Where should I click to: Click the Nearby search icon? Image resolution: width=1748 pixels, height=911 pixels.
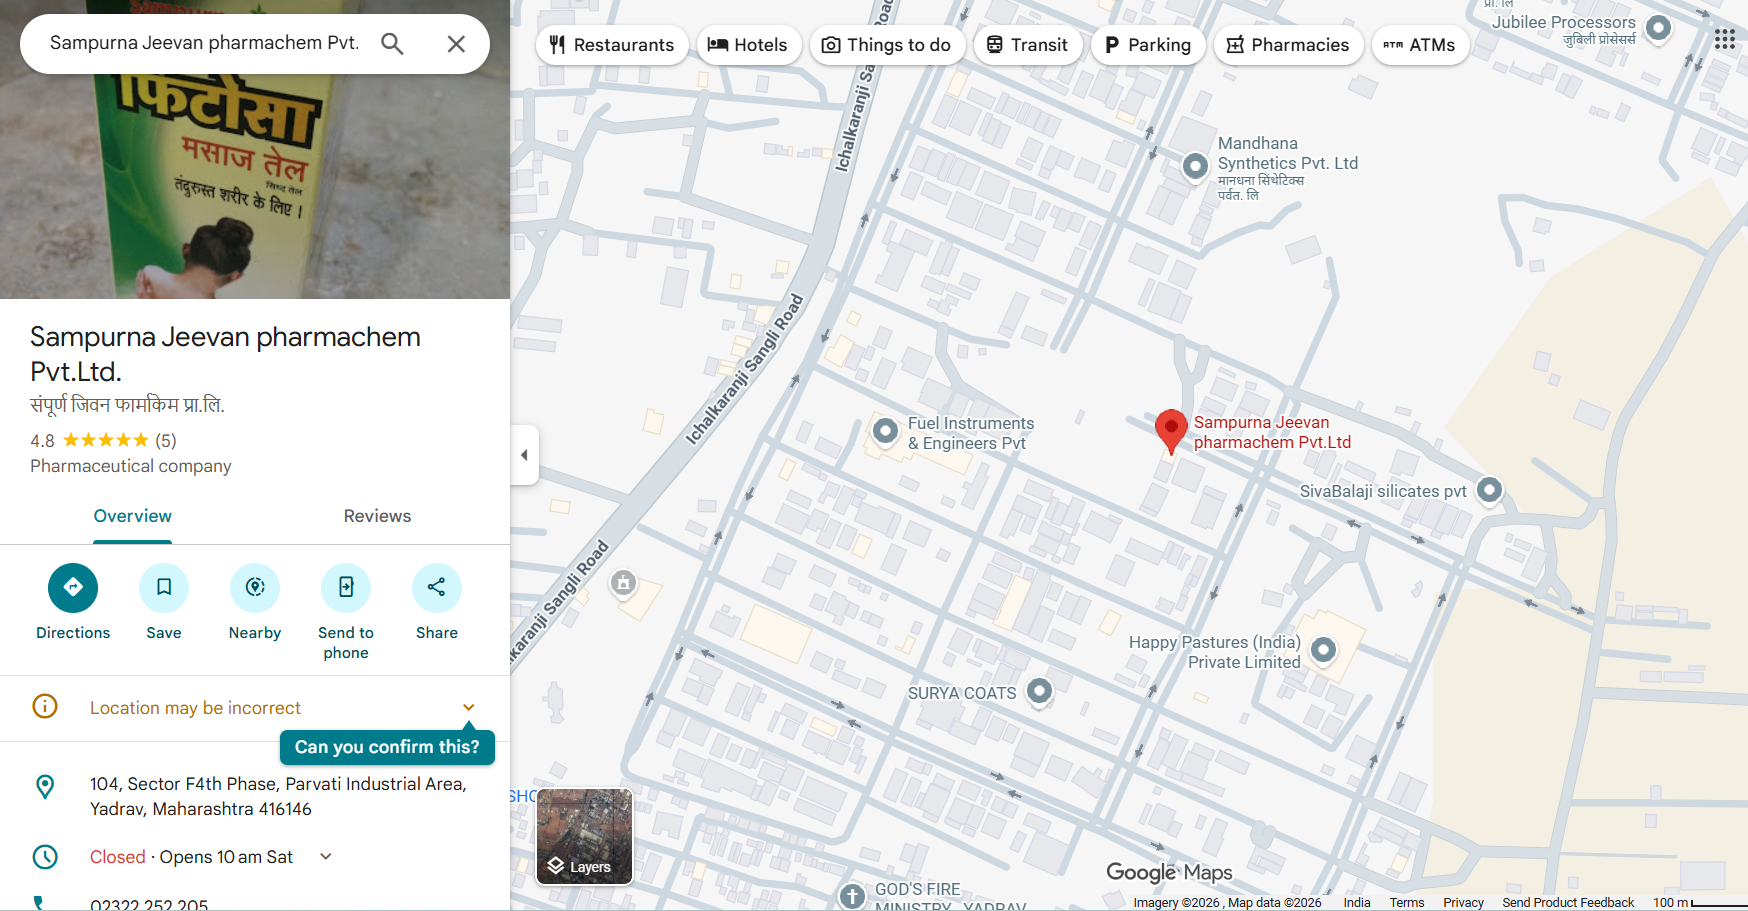(255, 588)
